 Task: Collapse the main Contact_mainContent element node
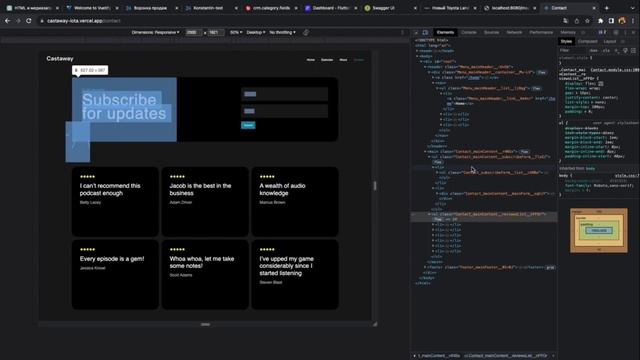coord(425,151)
